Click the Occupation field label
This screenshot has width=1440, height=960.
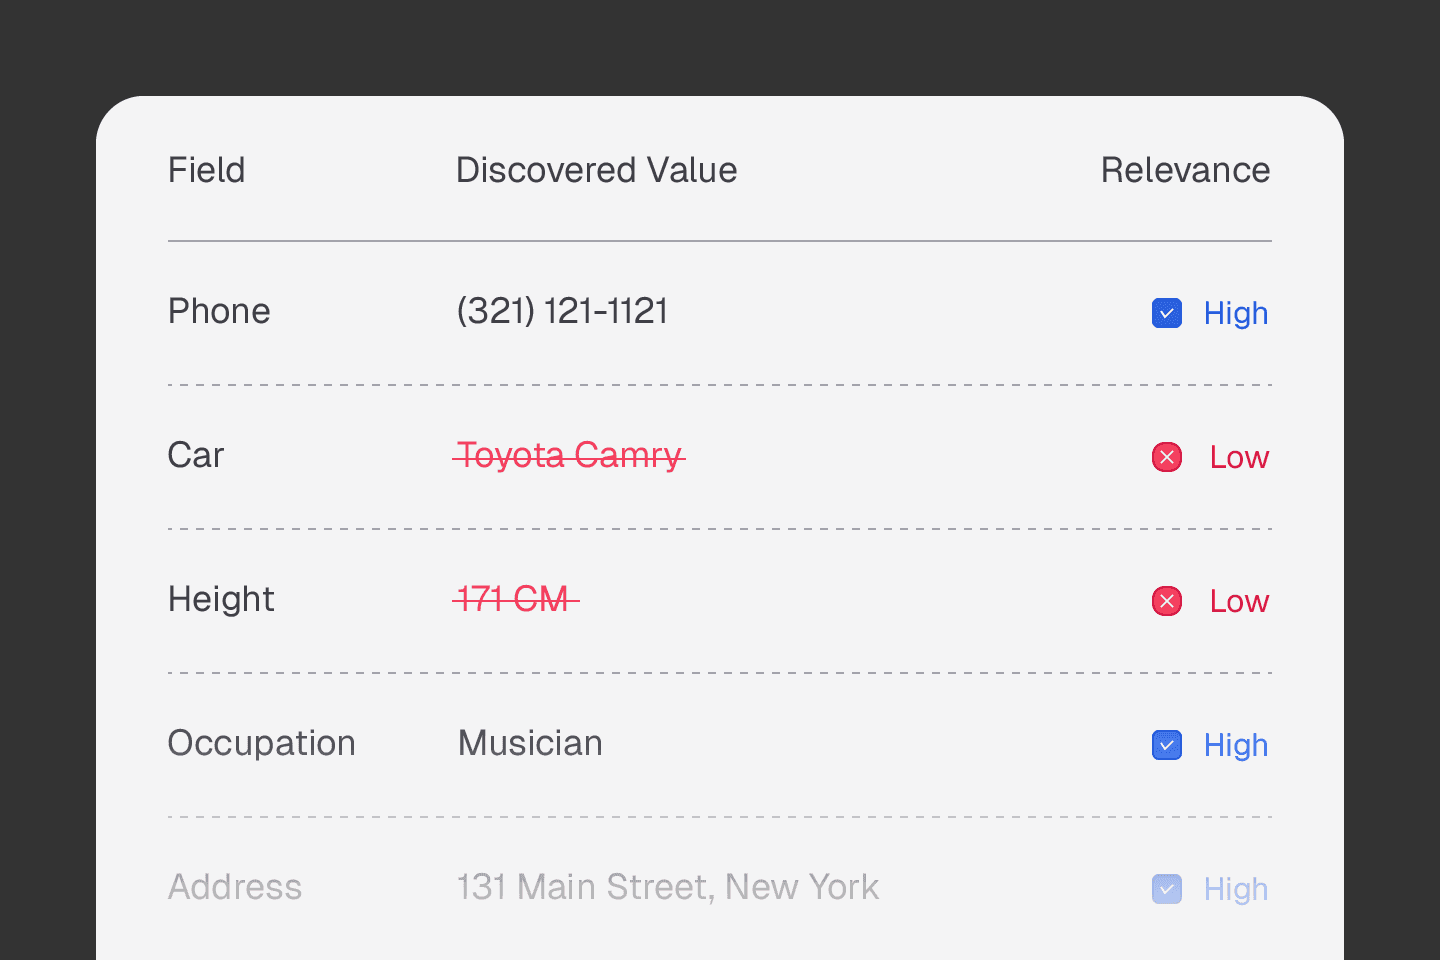(x=261, y=743)
